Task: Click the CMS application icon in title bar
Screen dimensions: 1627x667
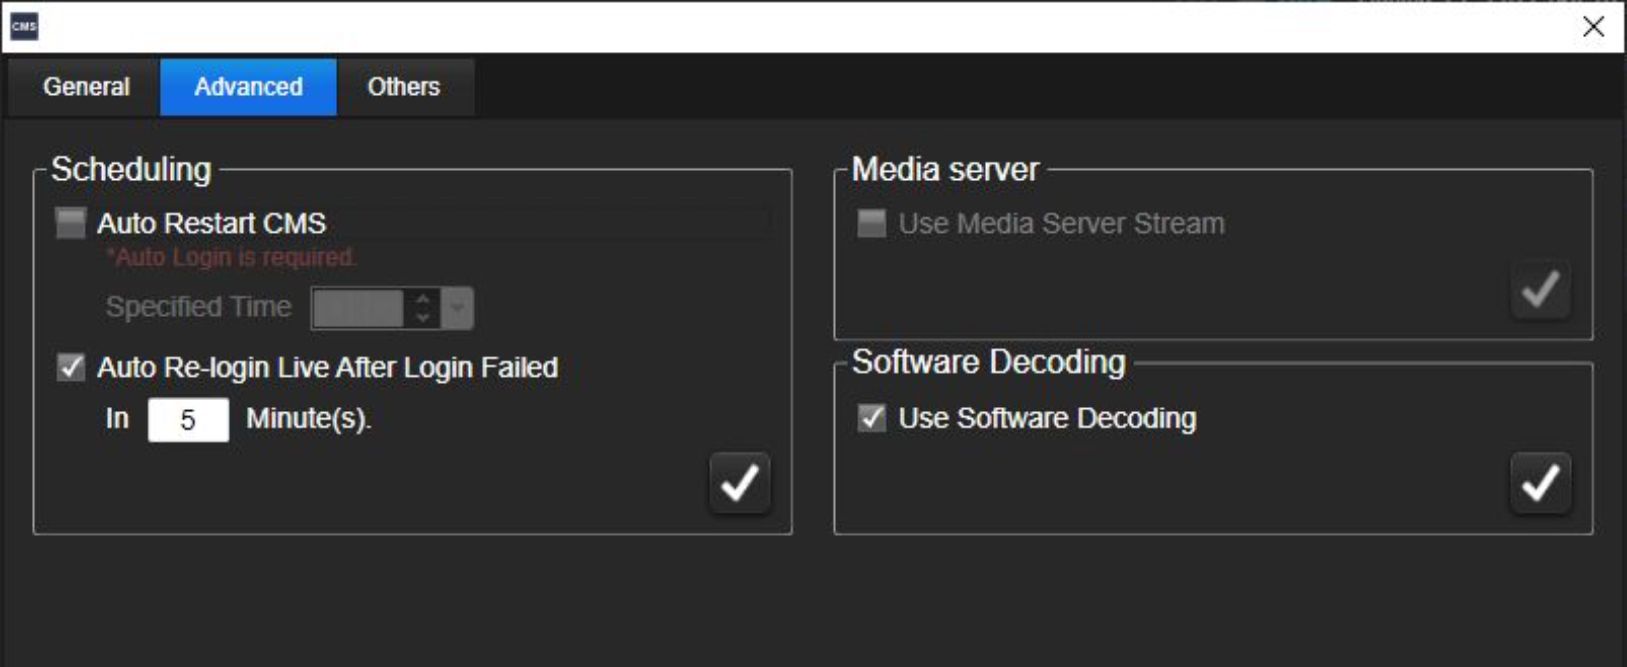Action: click(x=24, y=27)
